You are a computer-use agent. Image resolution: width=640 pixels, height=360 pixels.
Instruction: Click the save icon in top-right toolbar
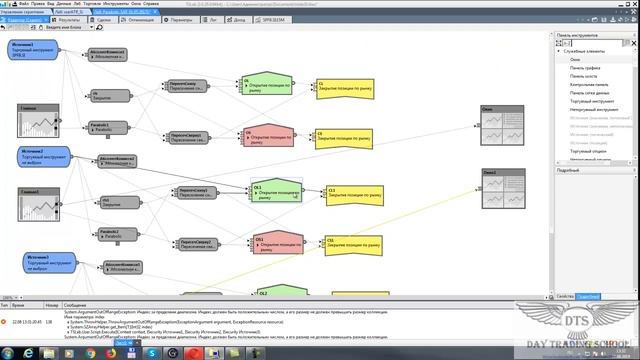point(604,19)
